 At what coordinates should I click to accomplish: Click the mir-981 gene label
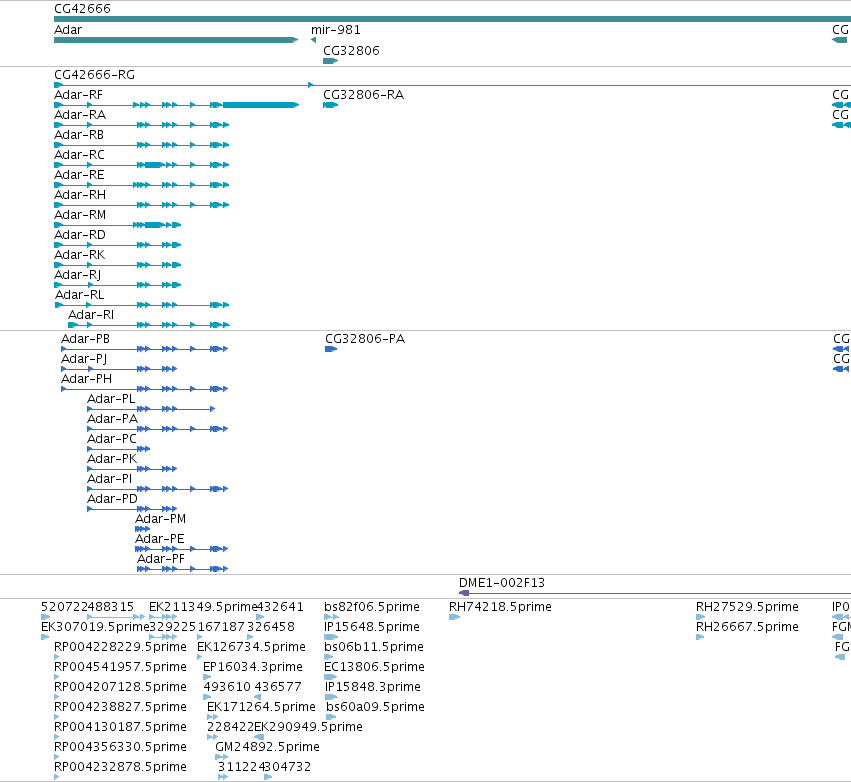(x=335, y=30)
